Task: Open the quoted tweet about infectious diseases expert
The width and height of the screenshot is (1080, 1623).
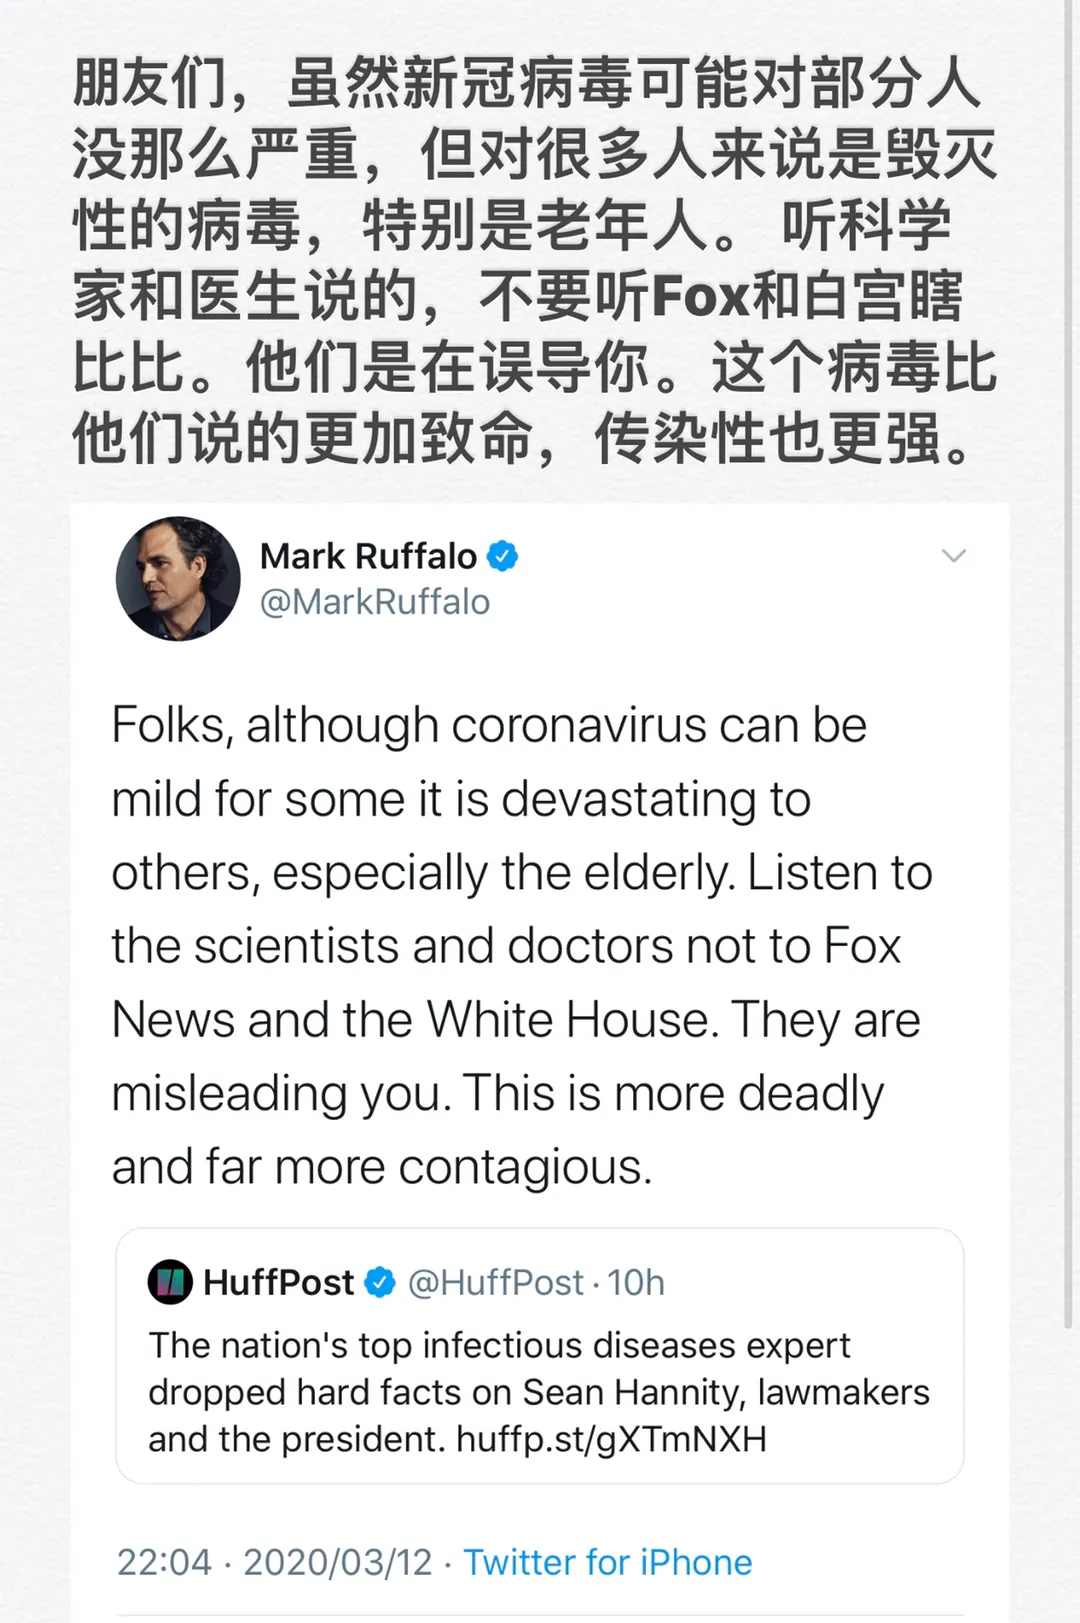Action: 539,1391
